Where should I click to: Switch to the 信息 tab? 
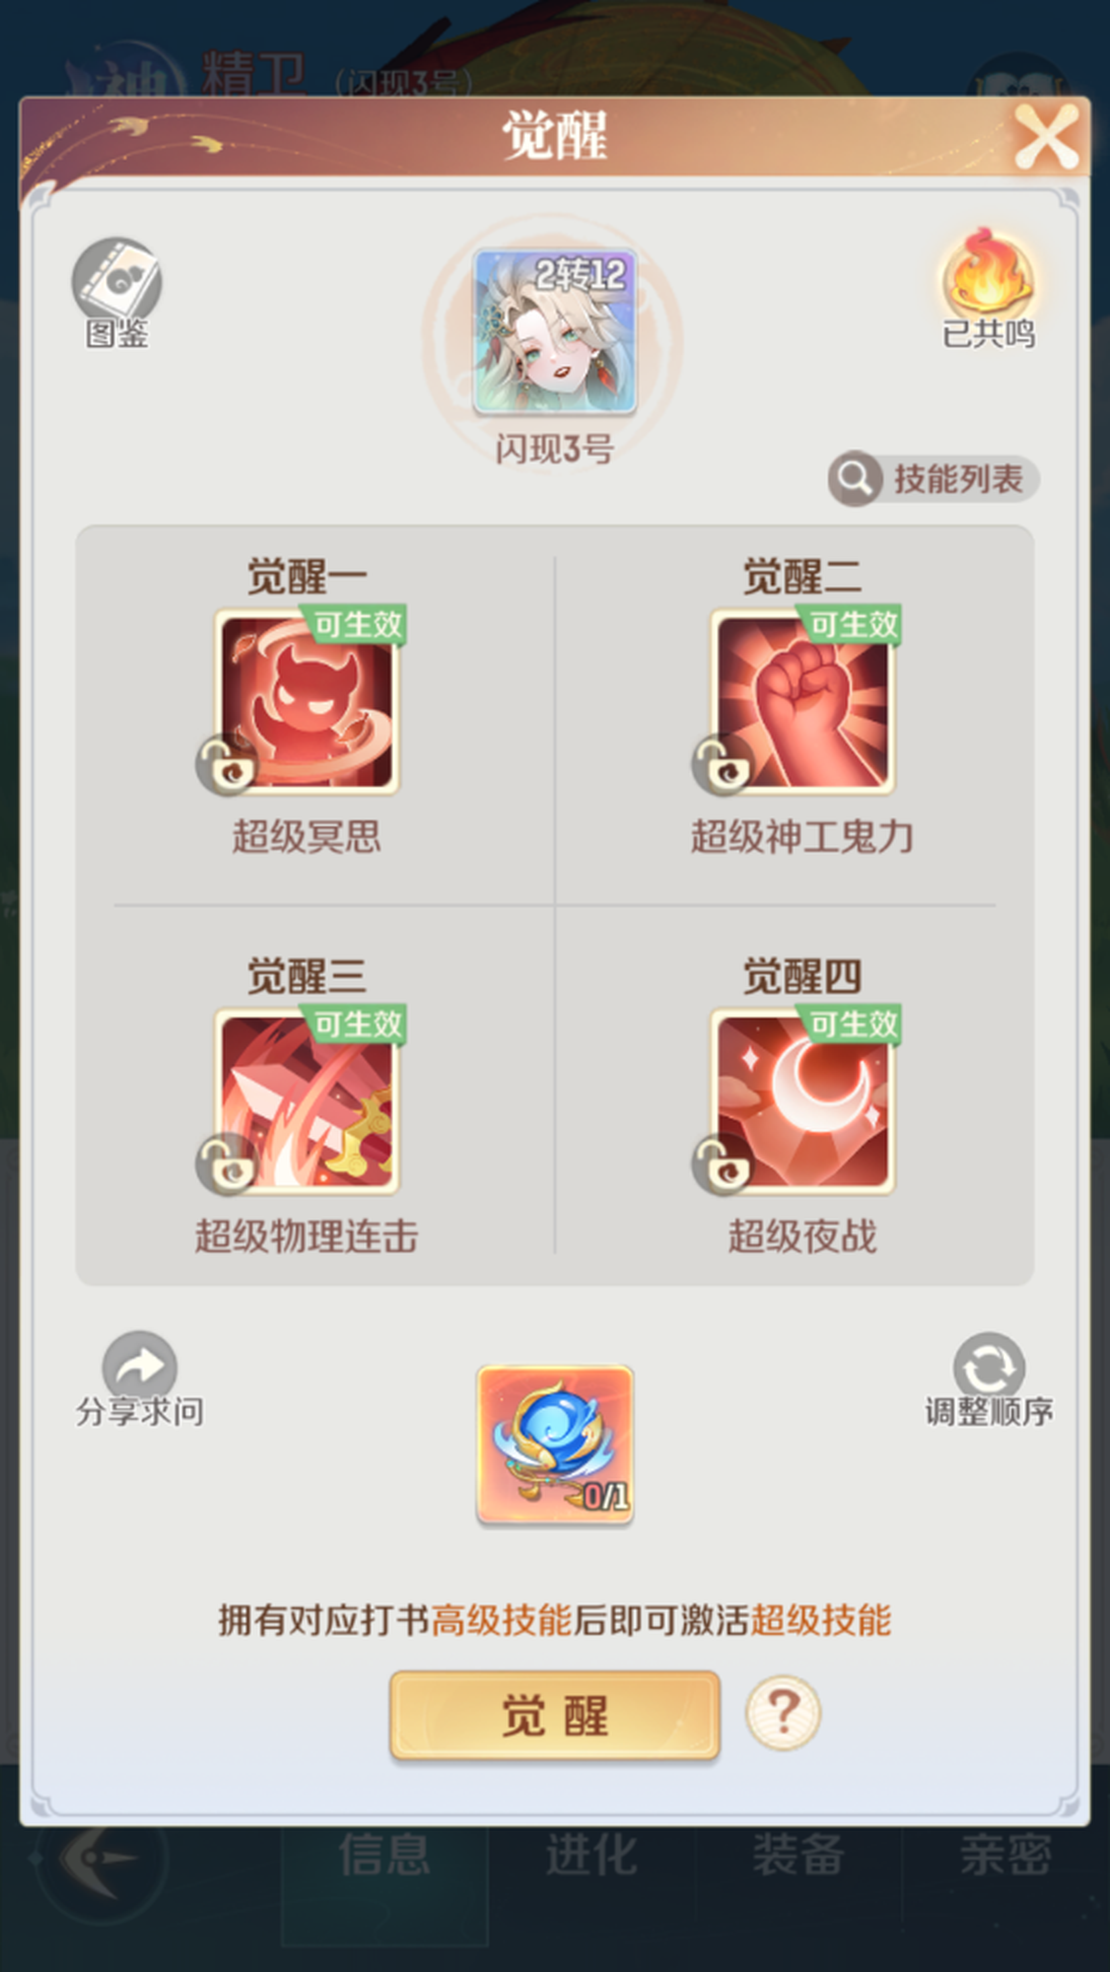tap(385, 1856)
